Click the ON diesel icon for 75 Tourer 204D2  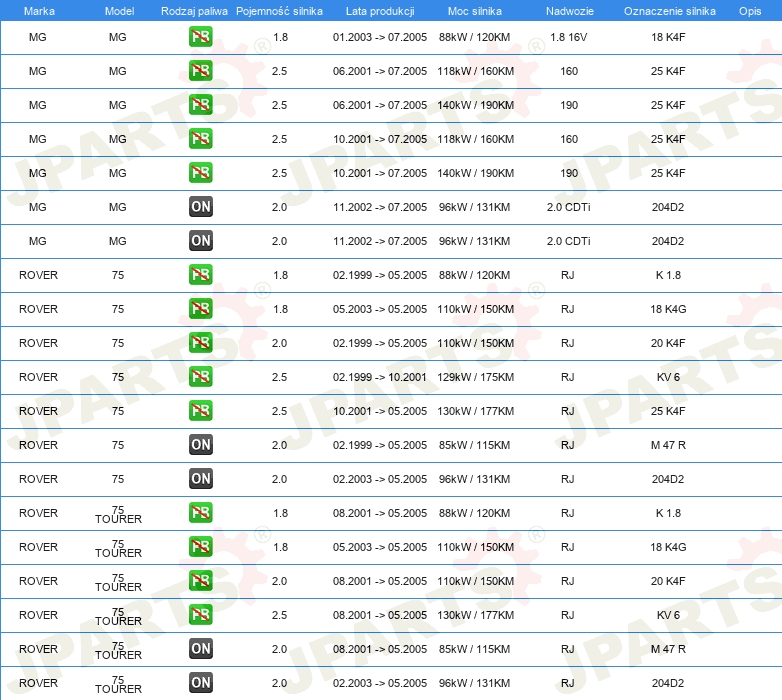(200, 683)
